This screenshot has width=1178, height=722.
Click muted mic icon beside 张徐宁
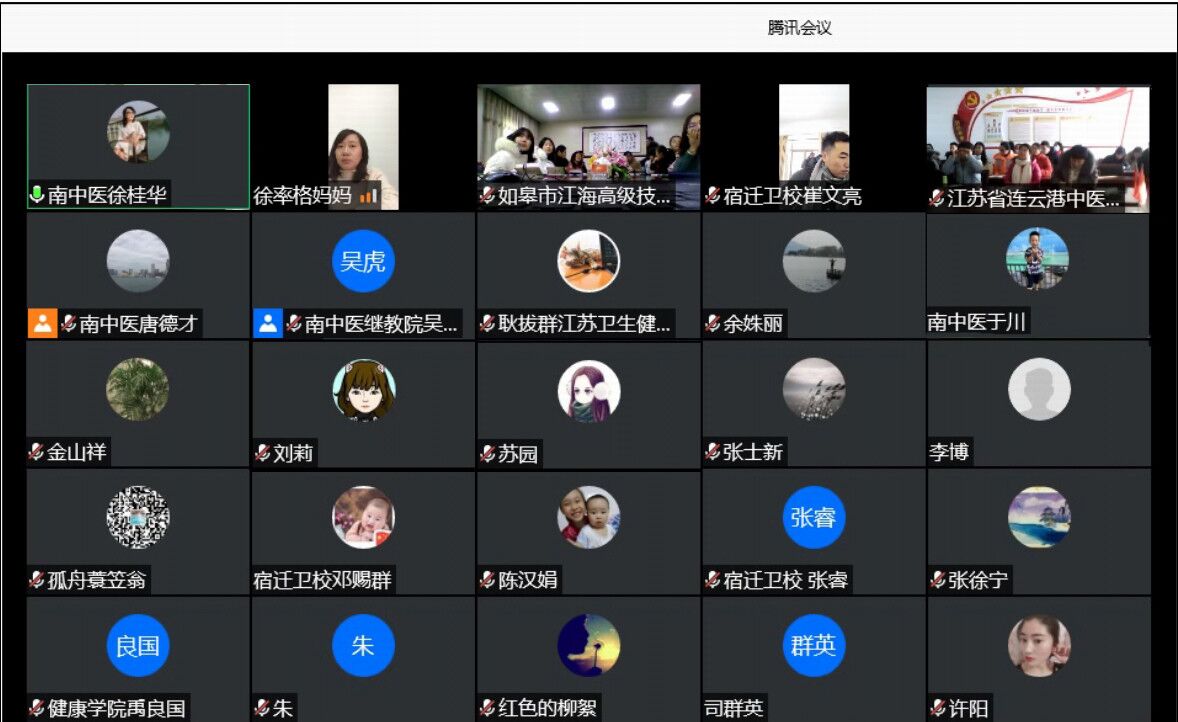[938, 580]
